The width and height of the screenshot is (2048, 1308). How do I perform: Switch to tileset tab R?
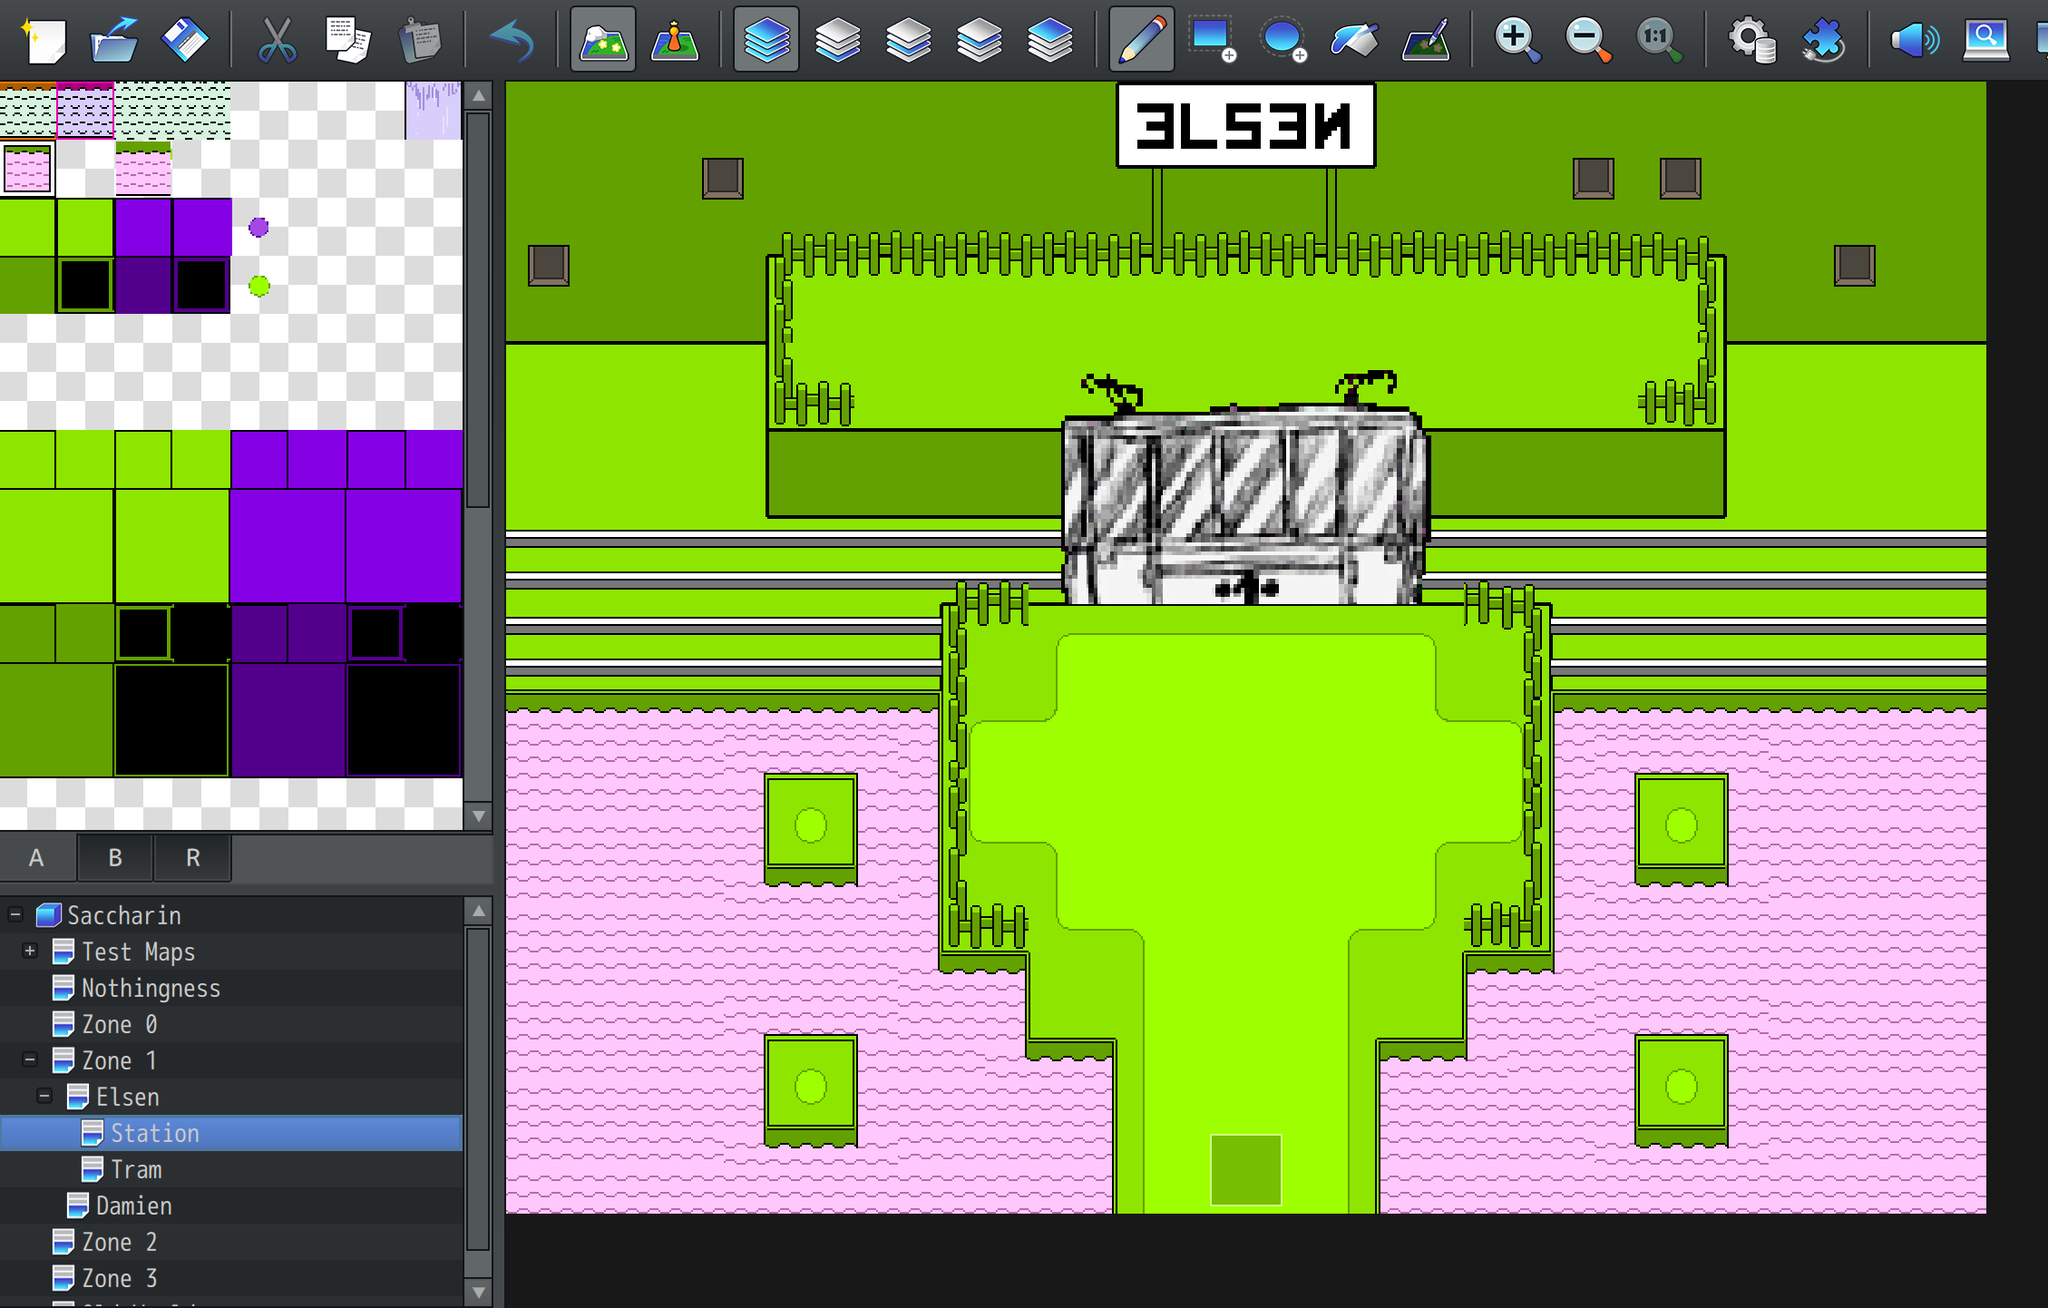(192, 858)
